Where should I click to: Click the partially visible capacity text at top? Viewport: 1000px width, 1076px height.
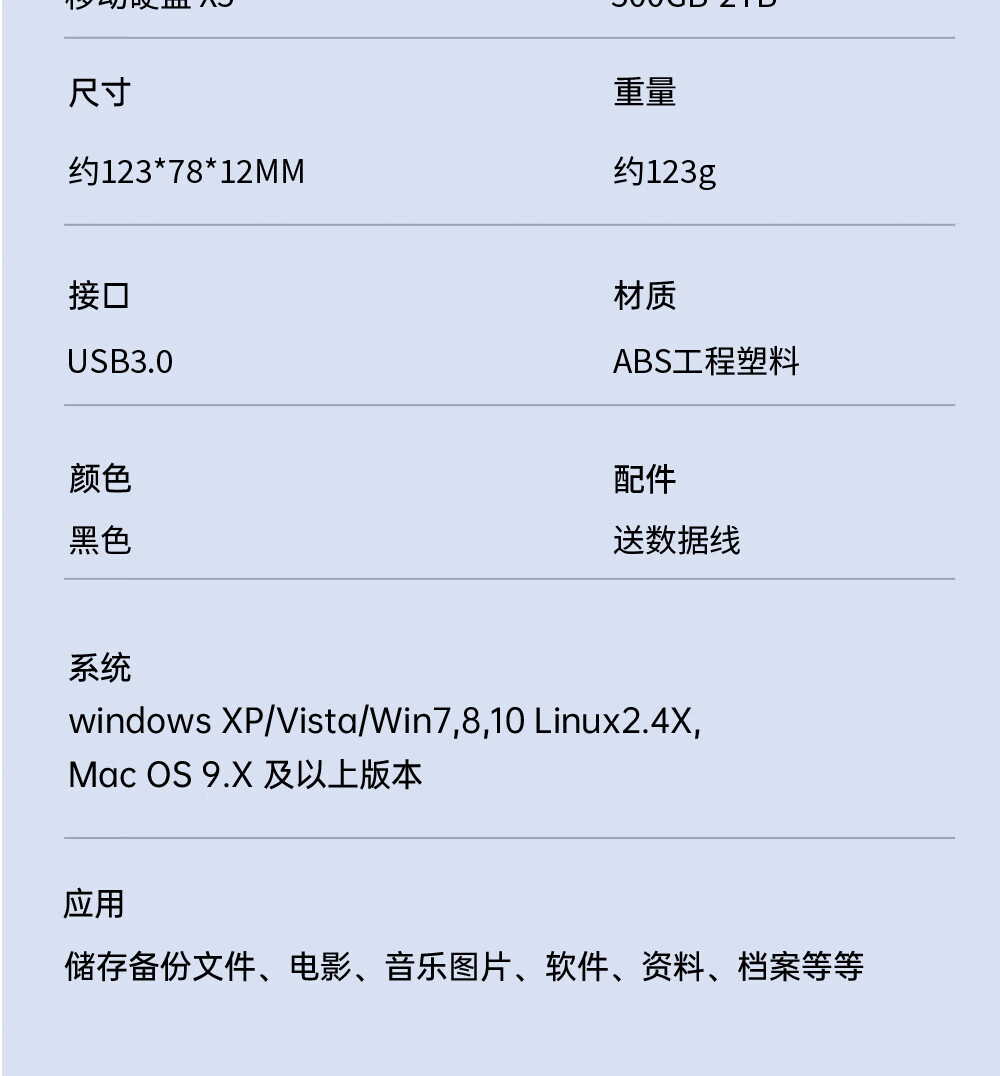tap(694, 4)
